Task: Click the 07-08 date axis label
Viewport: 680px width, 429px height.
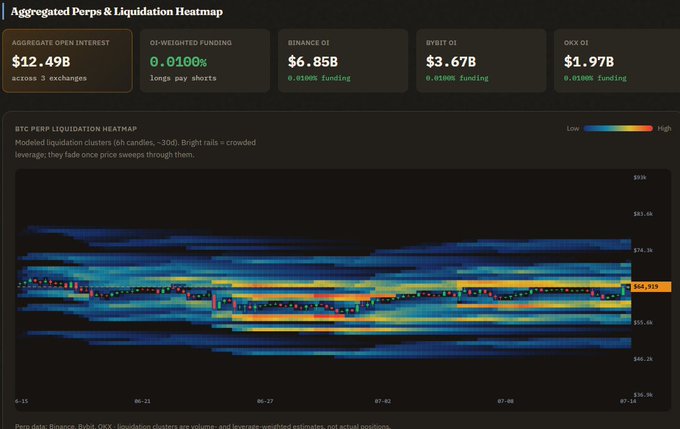Action: 506,401
